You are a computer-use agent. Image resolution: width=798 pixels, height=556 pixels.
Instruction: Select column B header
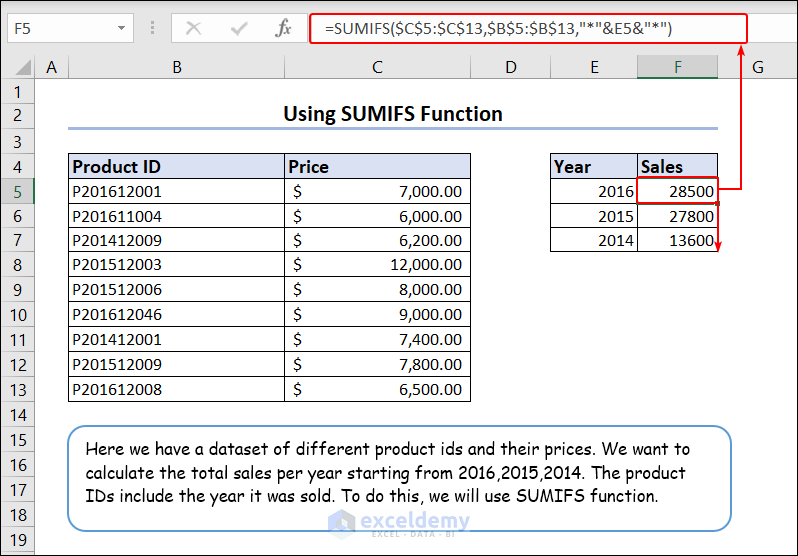(177, 67)
